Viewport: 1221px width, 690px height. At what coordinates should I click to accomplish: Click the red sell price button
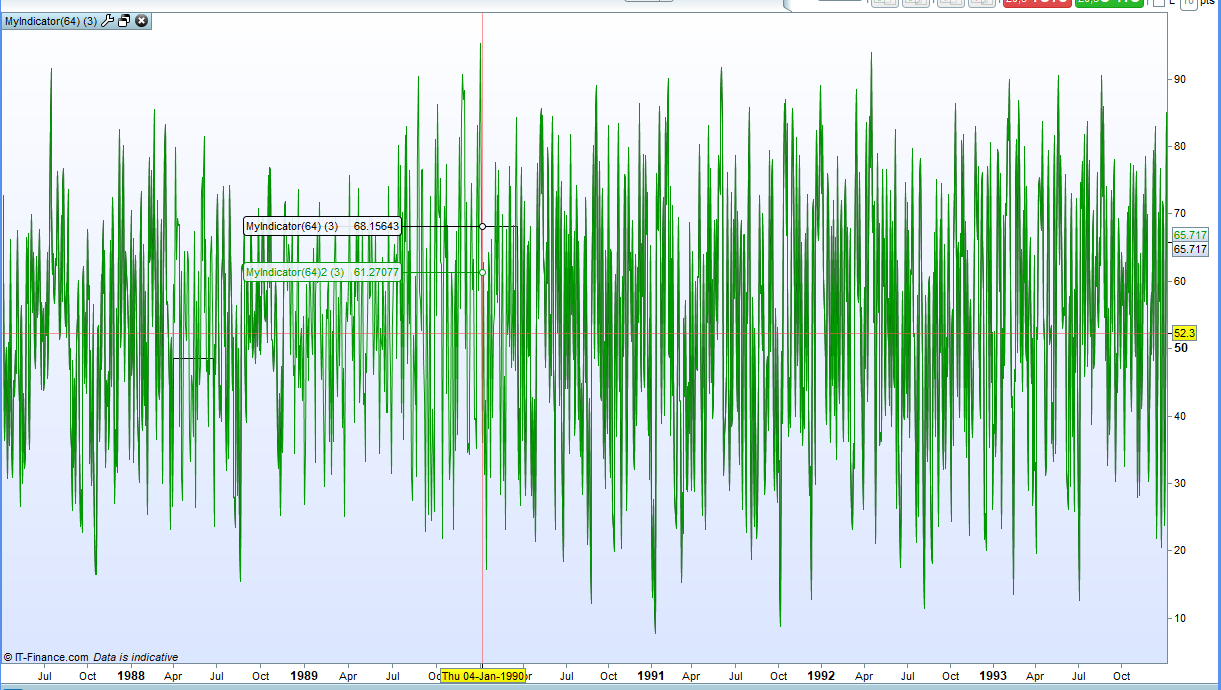click(x=1035, y=3)
